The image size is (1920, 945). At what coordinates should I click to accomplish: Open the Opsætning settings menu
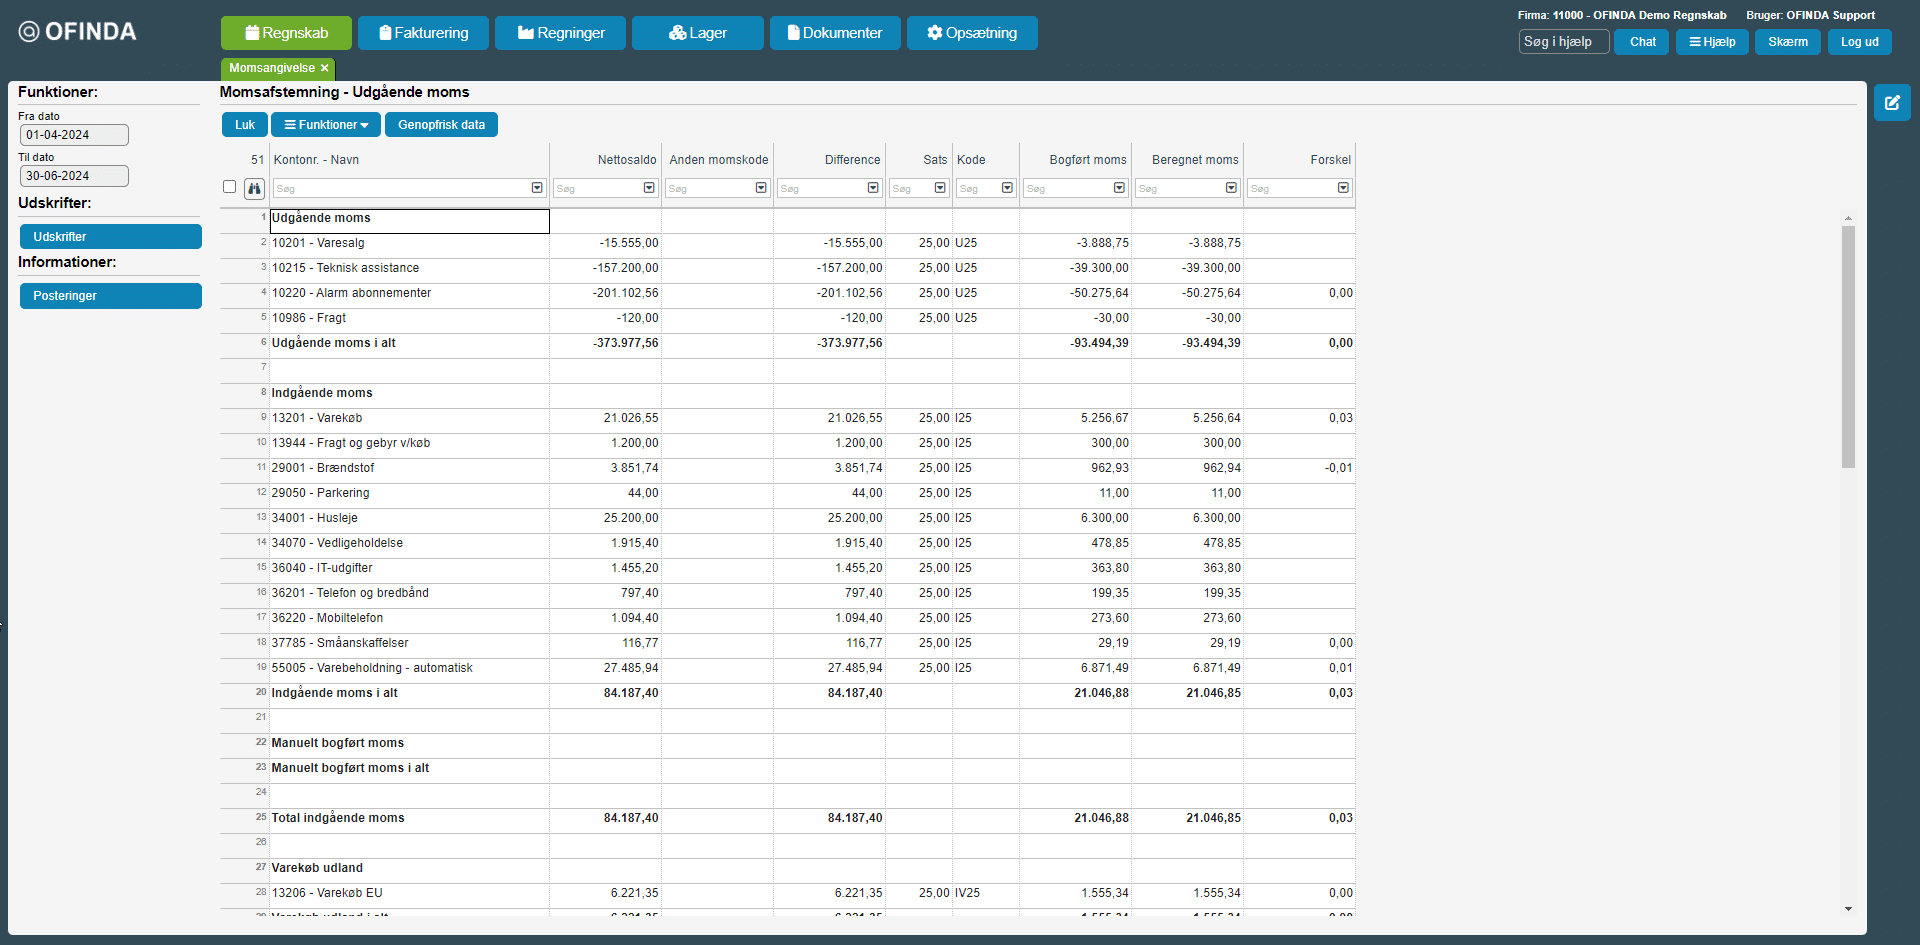coord(971,33)
